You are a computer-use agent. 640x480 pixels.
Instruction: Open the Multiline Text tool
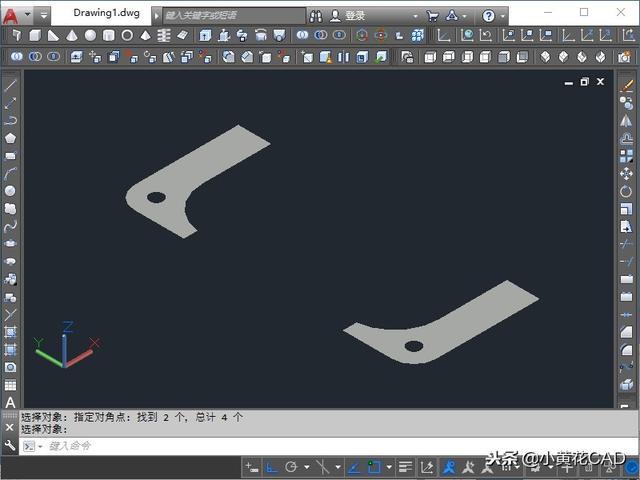(x=10, y=402)
